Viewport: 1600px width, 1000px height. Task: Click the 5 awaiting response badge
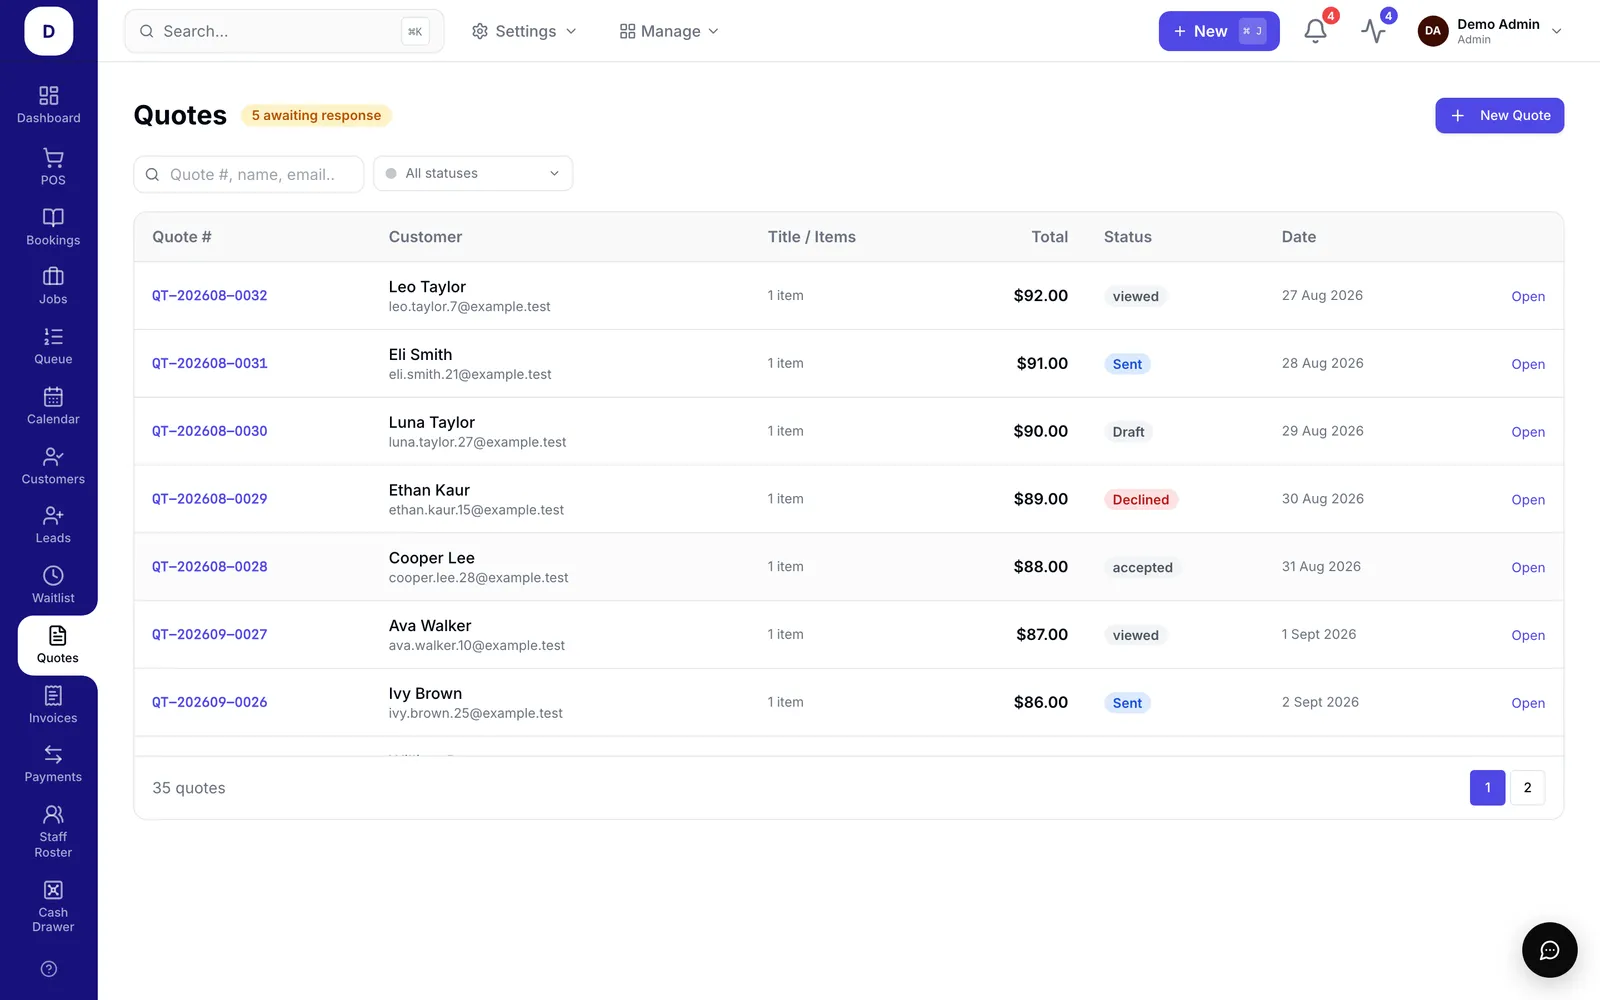316,115
